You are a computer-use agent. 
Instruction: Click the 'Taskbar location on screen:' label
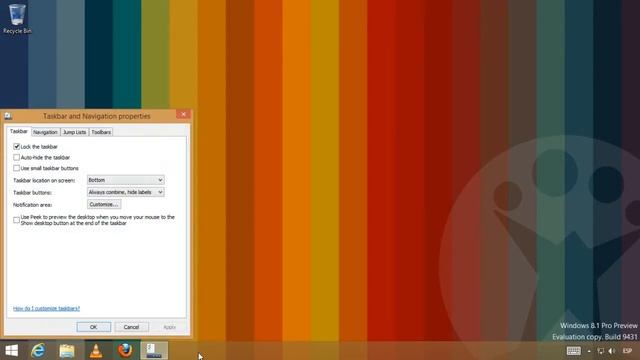click(44, 180)
